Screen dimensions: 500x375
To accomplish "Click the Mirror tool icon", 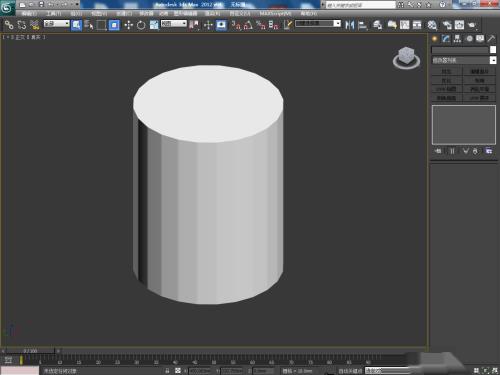I will coord(349,25).
